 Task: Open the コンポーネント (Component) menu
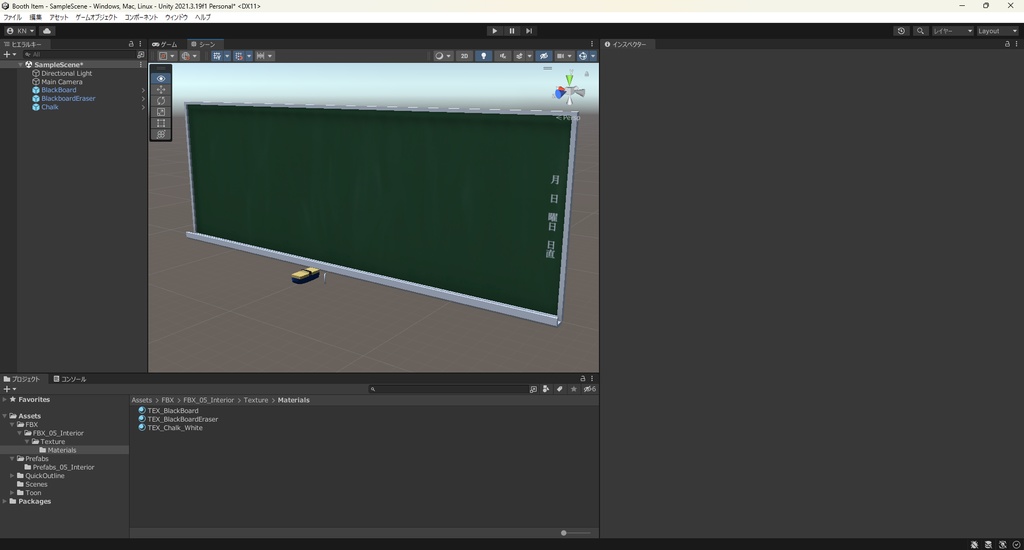click(x=141, y=17)
